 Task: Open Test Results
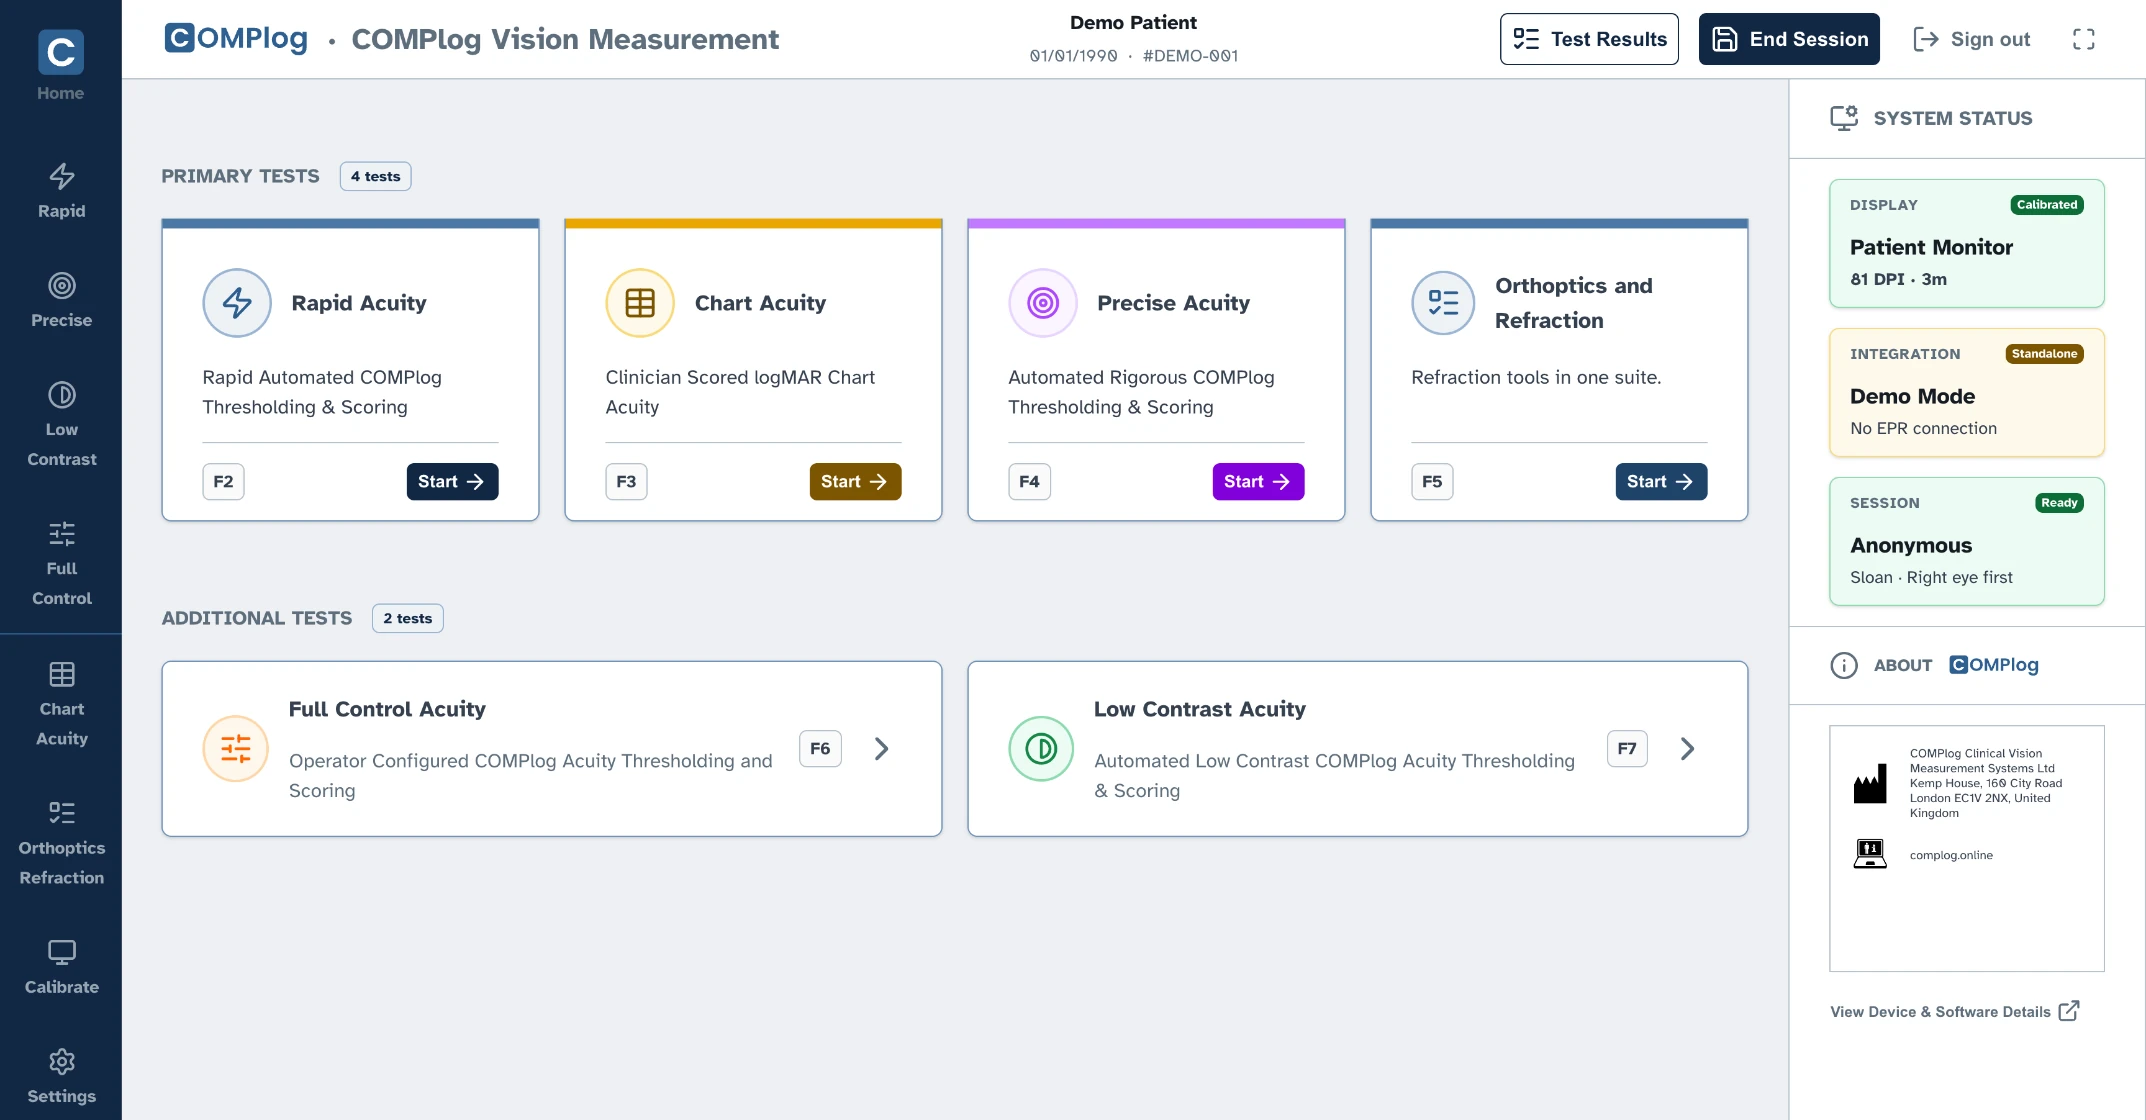tap(1589, 39)
